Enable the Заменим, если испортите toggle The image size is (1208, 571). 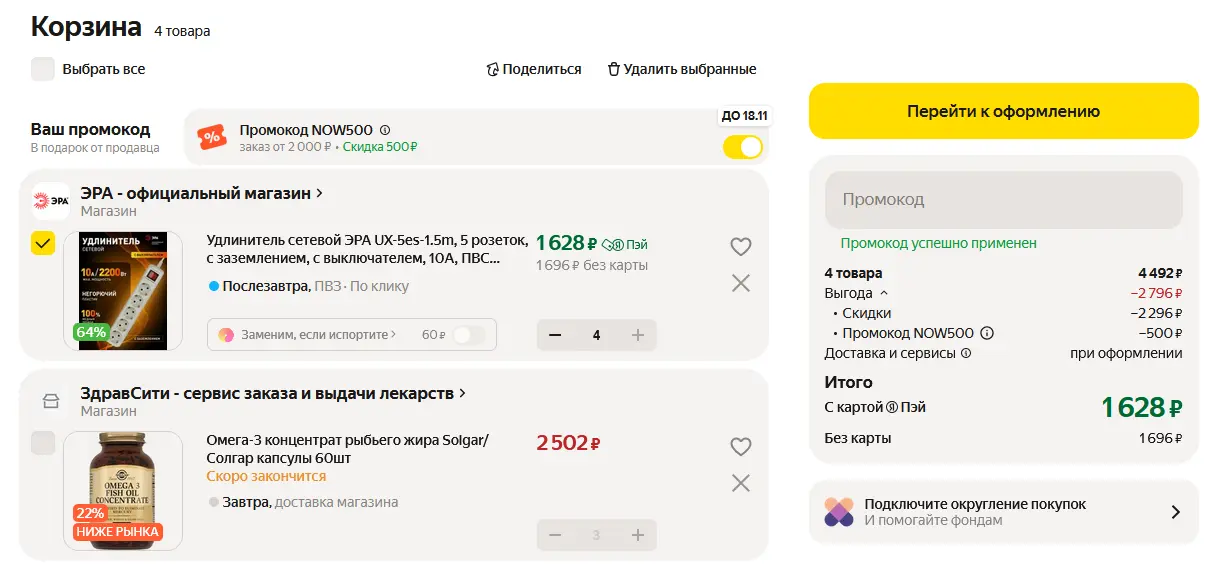tap(468, 335)
